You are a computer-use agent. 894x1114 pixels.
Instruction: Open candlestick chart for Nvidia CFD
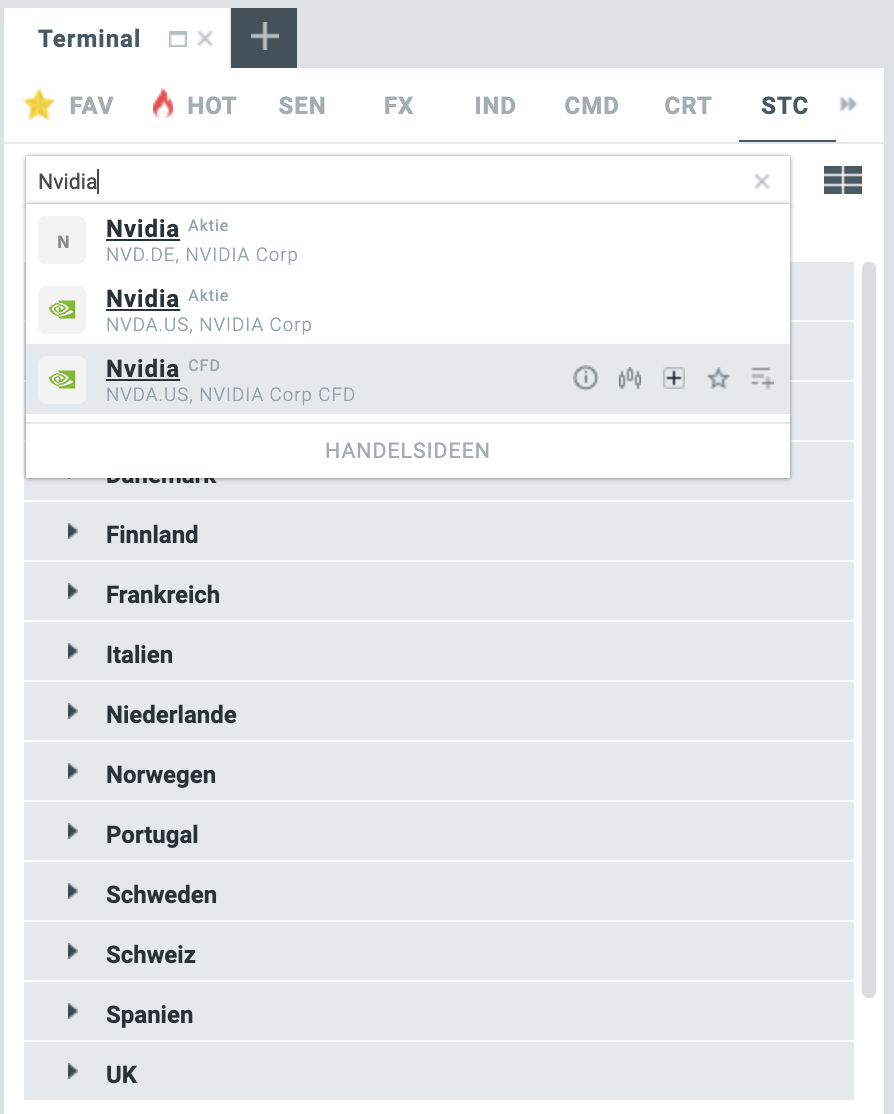coord(630,378)
